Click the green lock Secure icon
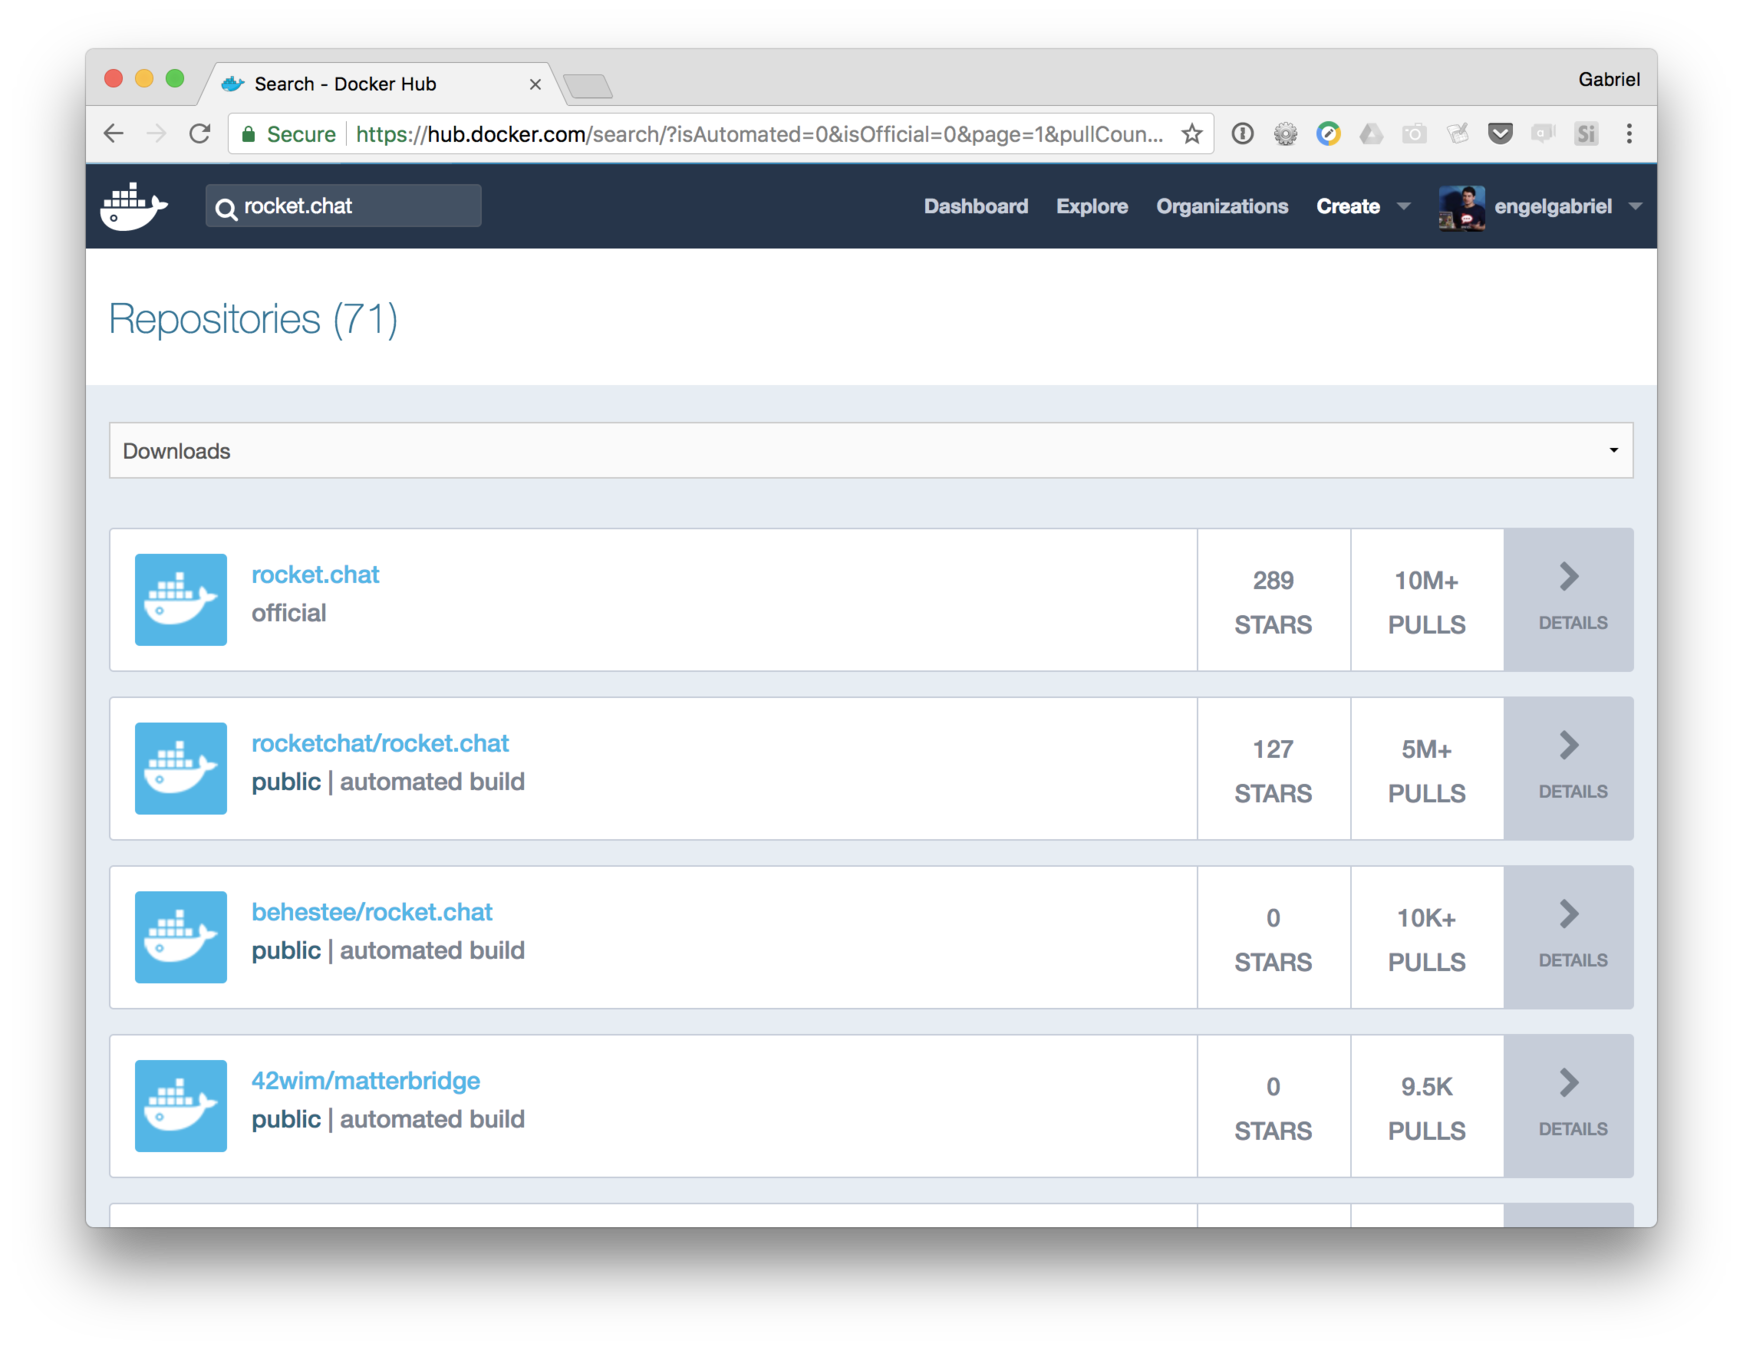 tap(249, 134)
